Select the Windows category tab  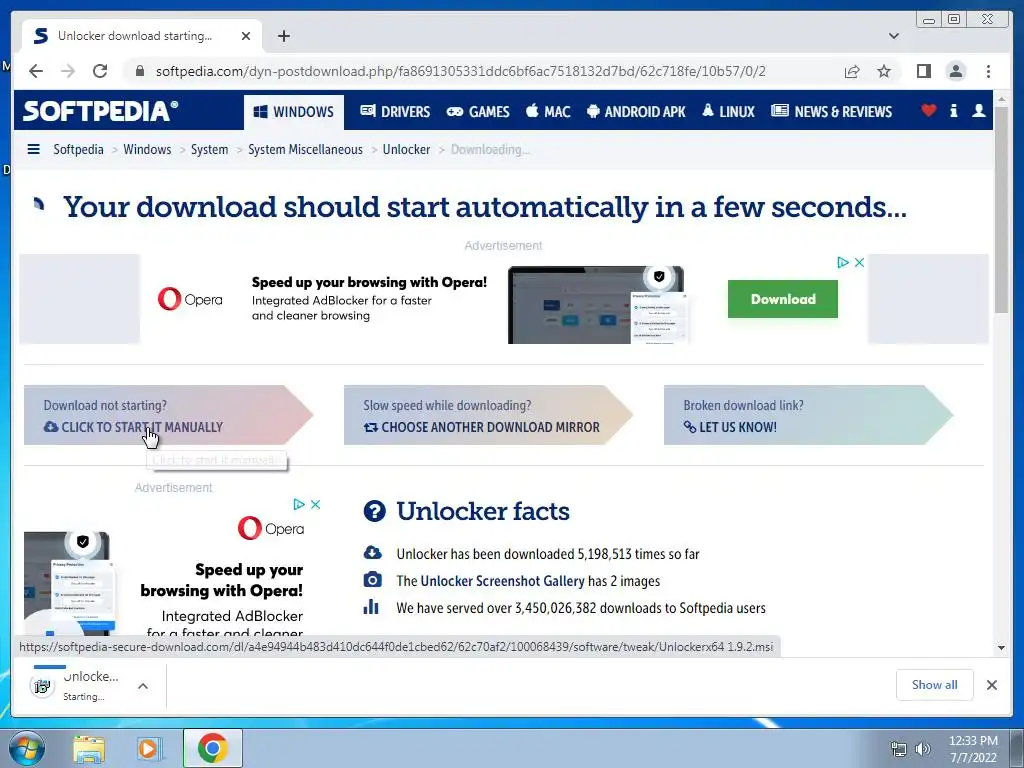[293, 112]
